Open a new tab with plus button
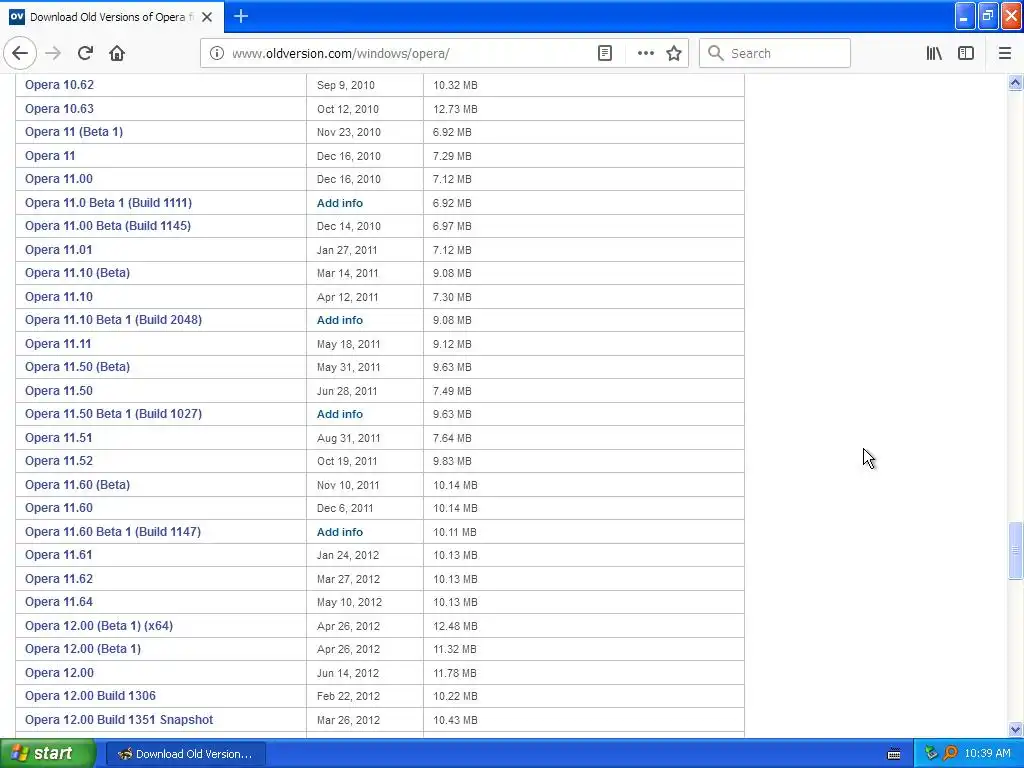The image size is (1024, 768). tap(241, 16)
